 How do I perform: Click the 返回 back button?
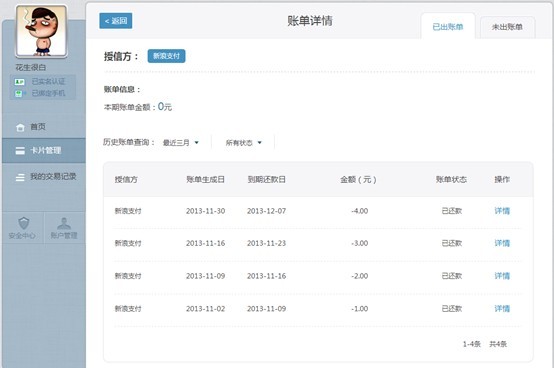click(x=116, y=21)
